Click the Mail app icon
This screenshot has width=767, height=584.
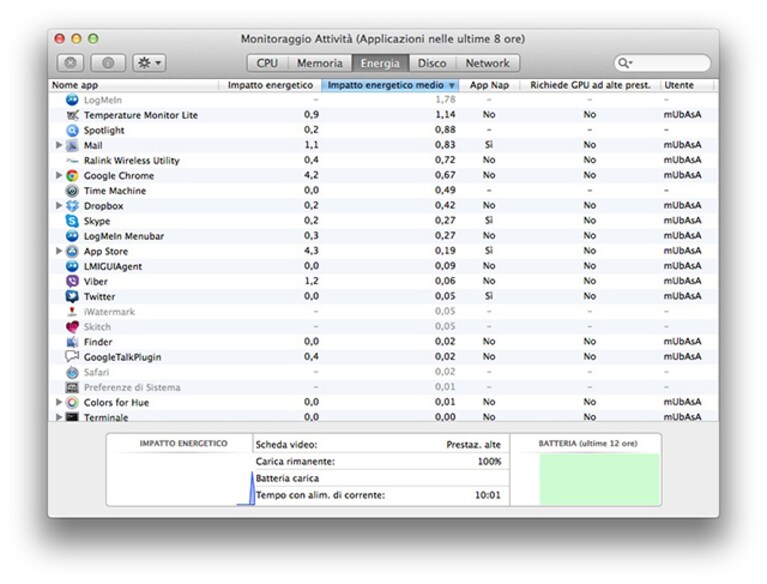72,145
